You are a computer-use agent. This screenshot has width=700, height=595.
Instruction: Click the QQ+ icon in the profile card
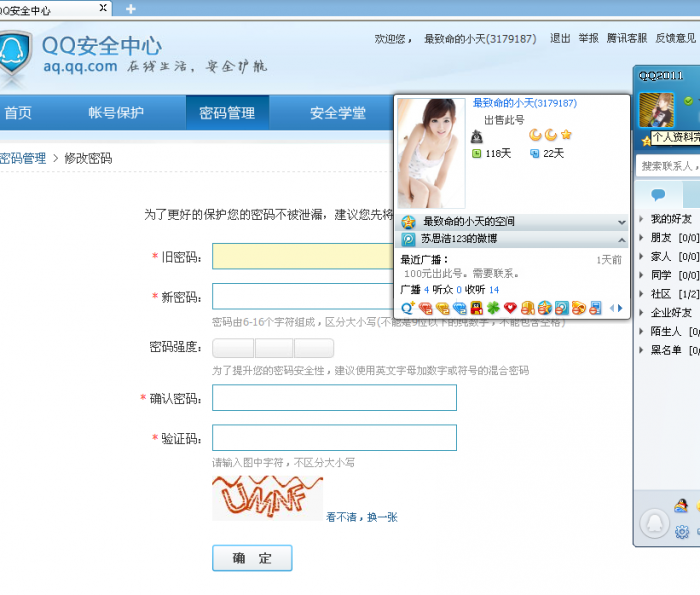[408, 308]
